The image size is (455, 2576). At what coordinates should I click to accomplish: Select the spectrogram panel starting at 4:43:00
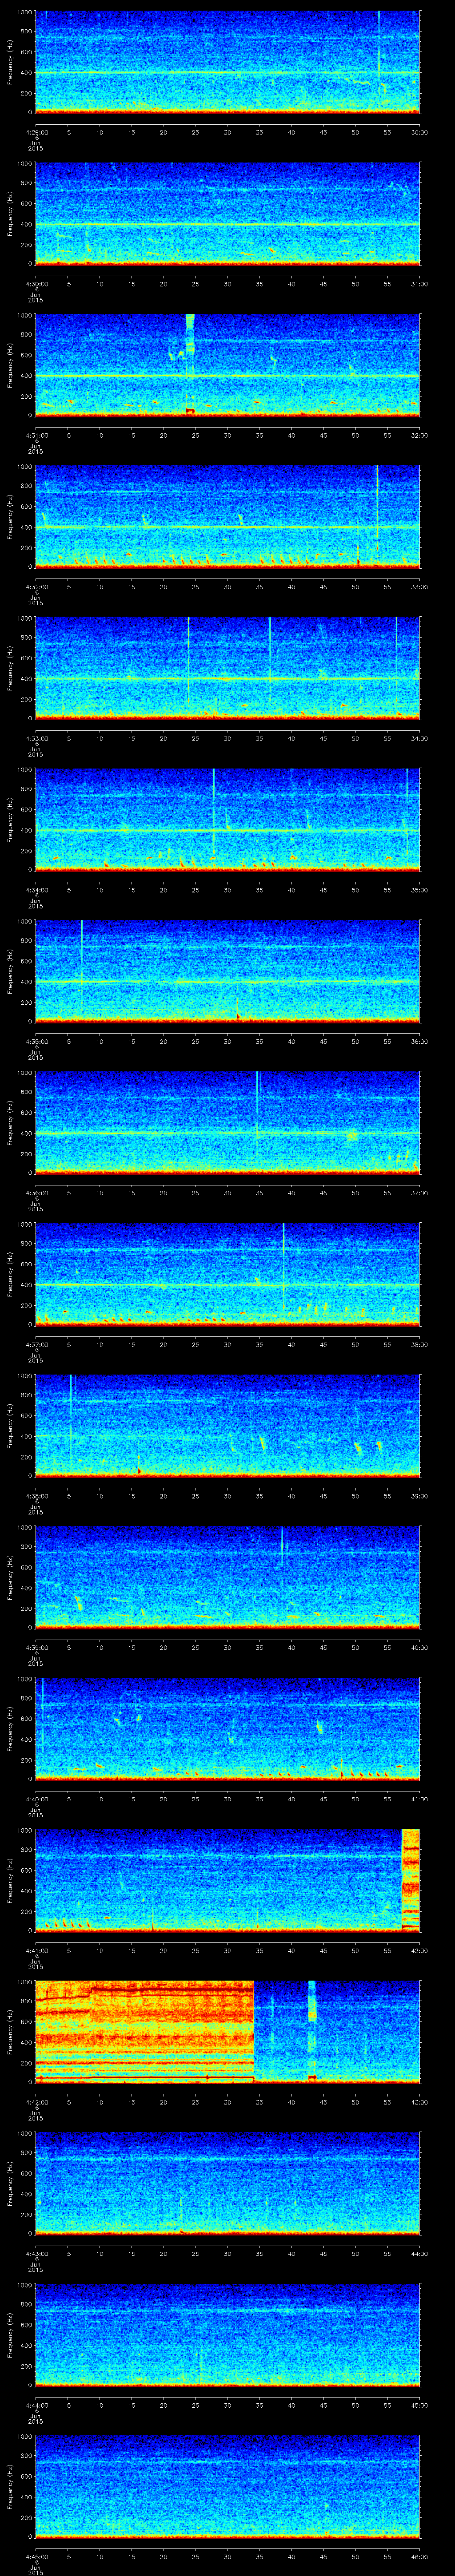point(228,2183)
